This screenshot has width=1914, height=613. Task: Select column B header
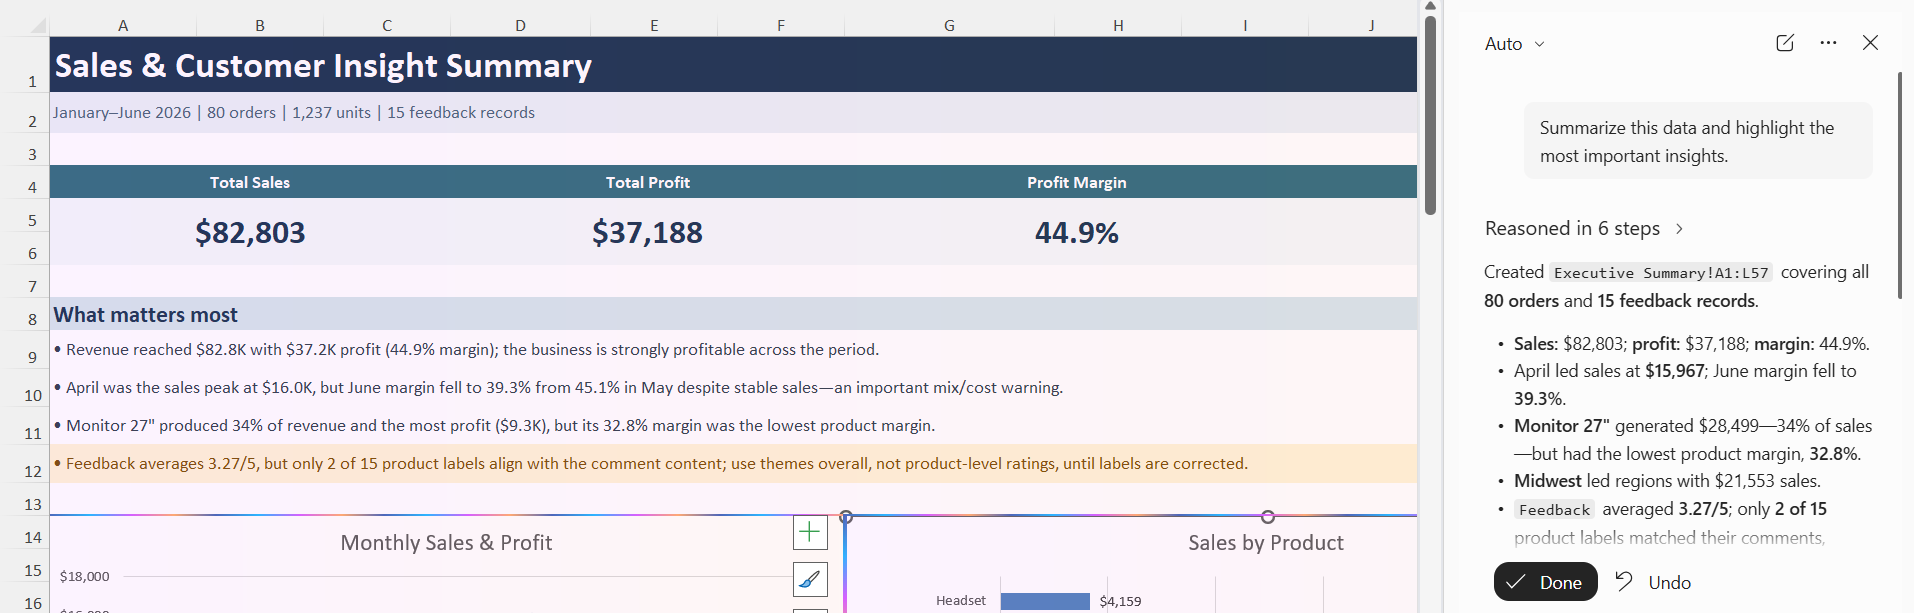(260, 26)
